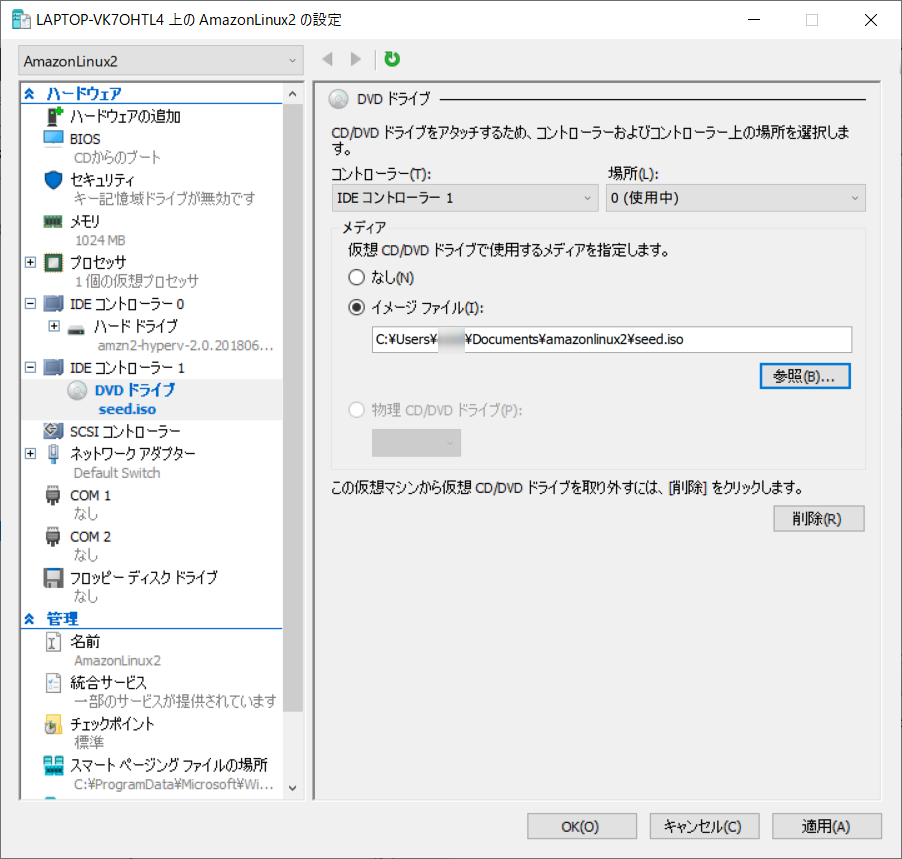Screen dimensions: 902x859
Task: Click the COM 2 port icon
Action: pyautogui.click(x=53, y=536)
